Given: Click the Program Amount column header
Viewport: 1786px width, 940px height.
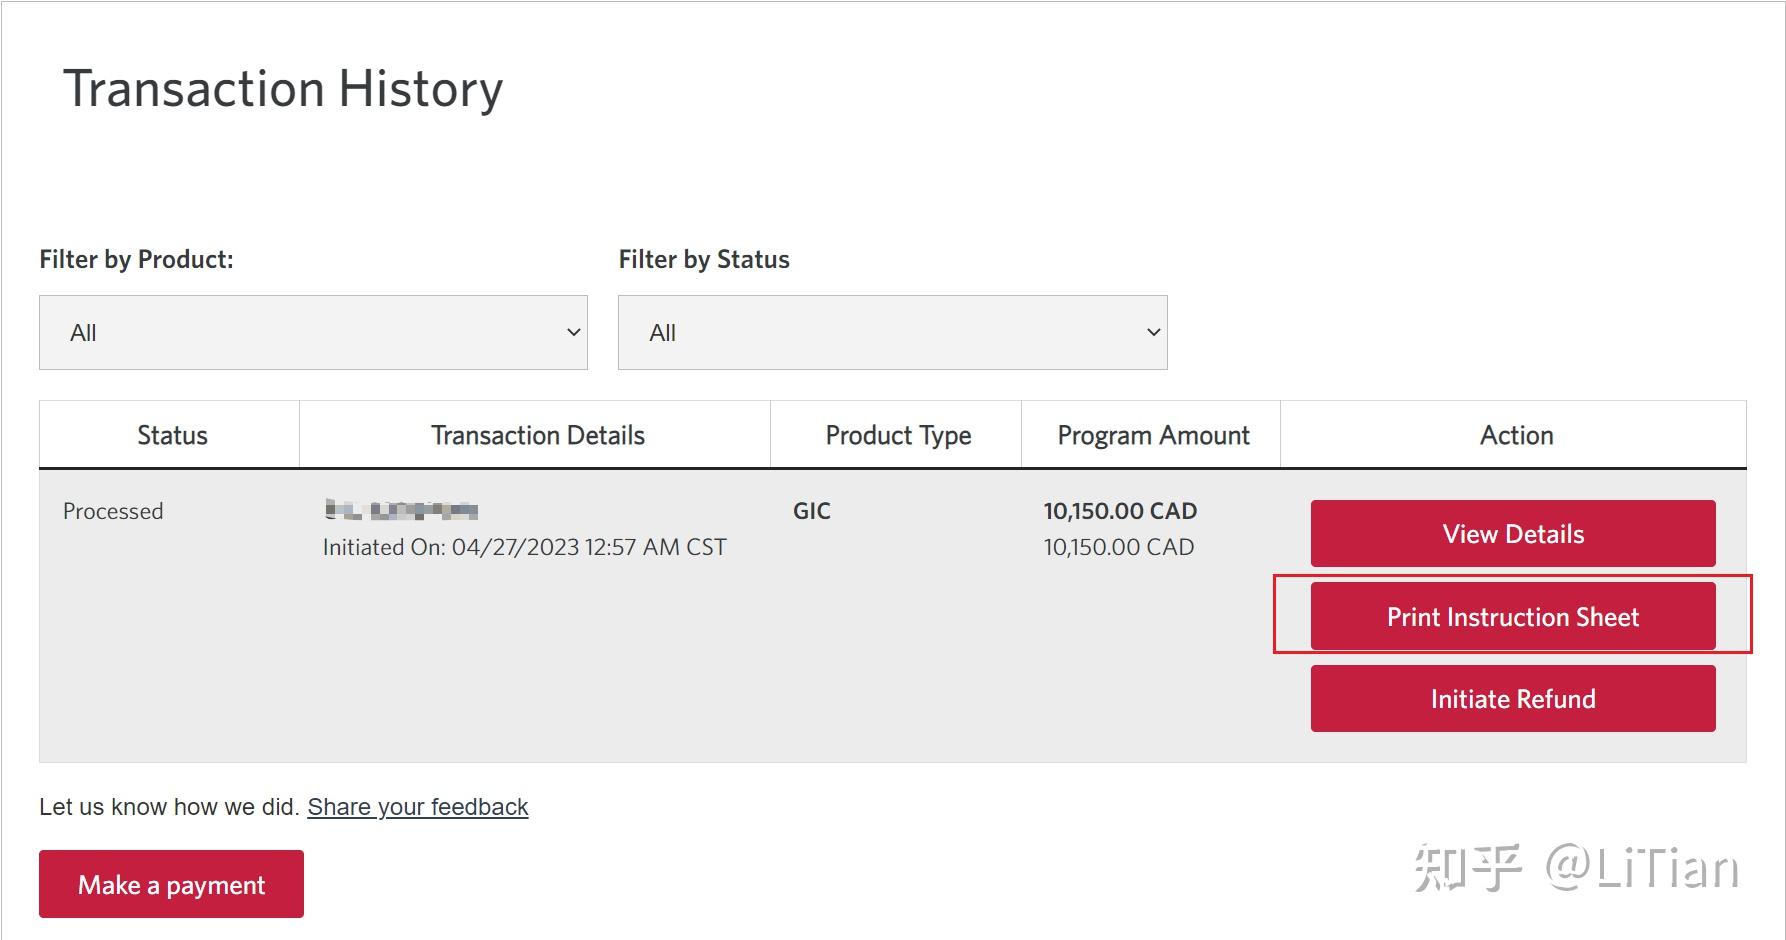Looking at the screenshot, I should point(1153,436).
